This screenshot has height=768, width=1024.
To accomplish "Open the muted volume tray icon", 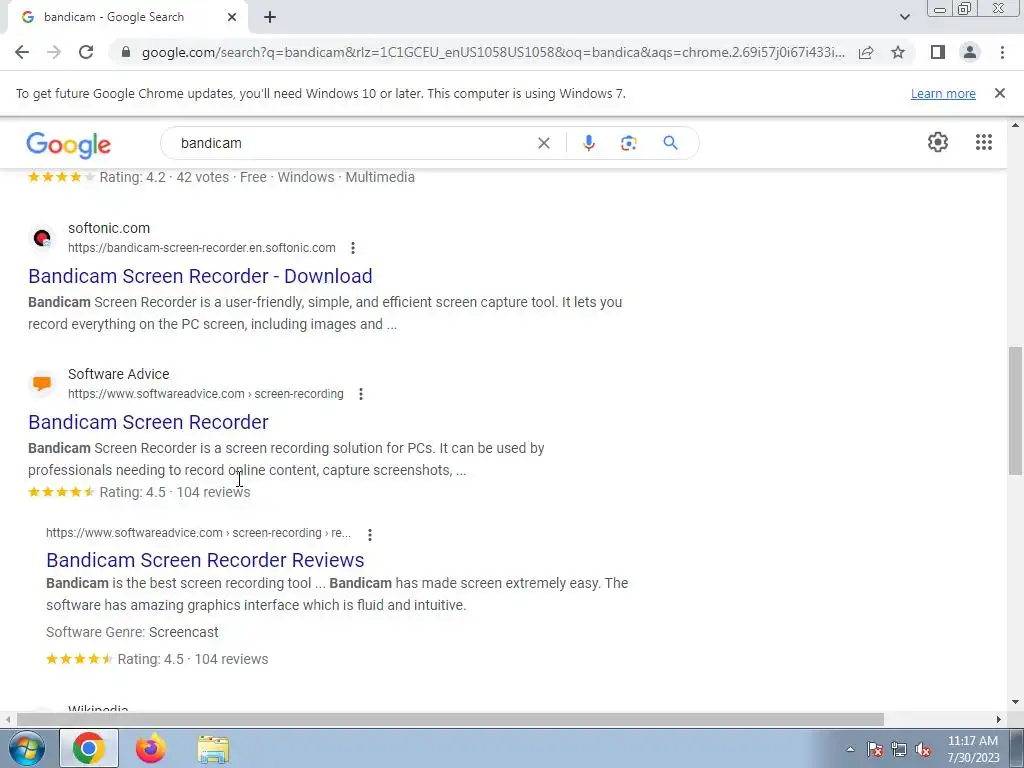I will click(923, 749).
